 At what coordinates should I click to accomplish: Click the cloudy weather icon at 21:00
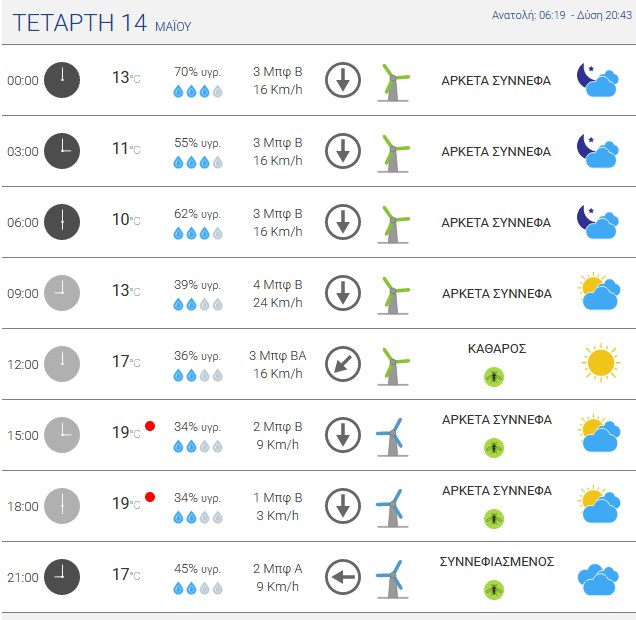598,579
